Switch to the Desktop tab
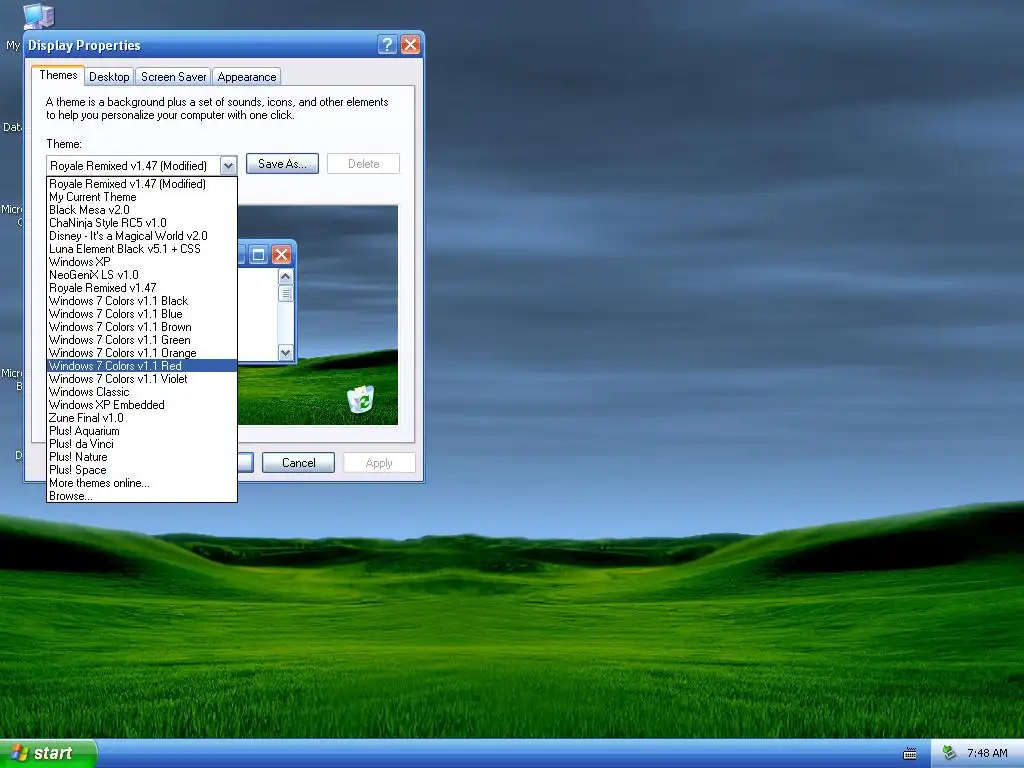This screenshot has width=1024, height=768. click(109, 77)
